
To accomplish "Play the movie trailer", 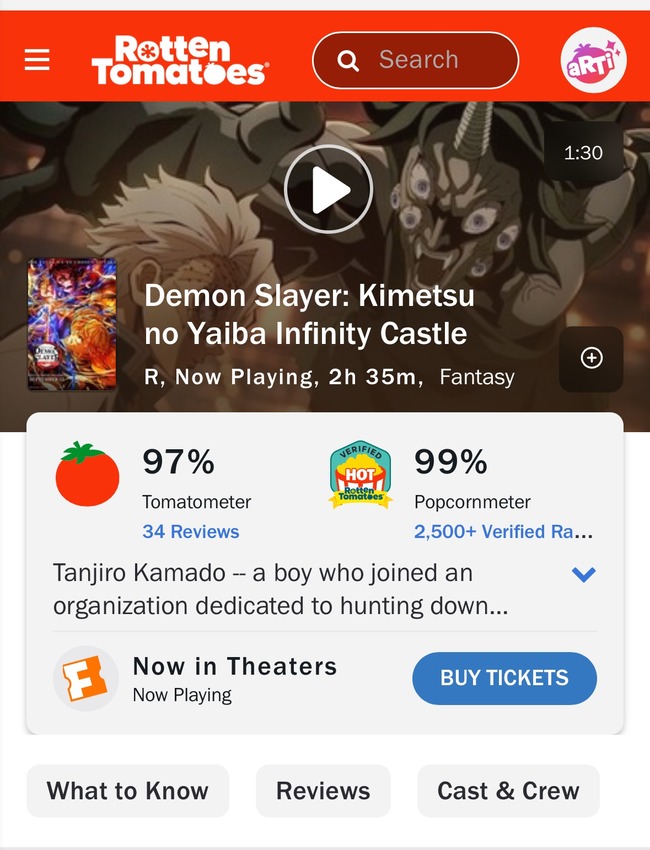I will click(x=329, y=189).
